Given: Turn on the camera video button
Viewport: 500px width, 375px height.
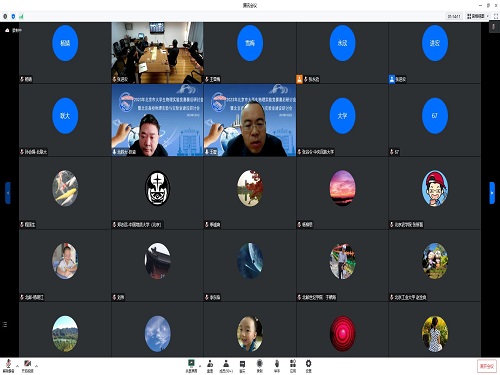Looking at the screenshot, I should (x=27, y=366).
